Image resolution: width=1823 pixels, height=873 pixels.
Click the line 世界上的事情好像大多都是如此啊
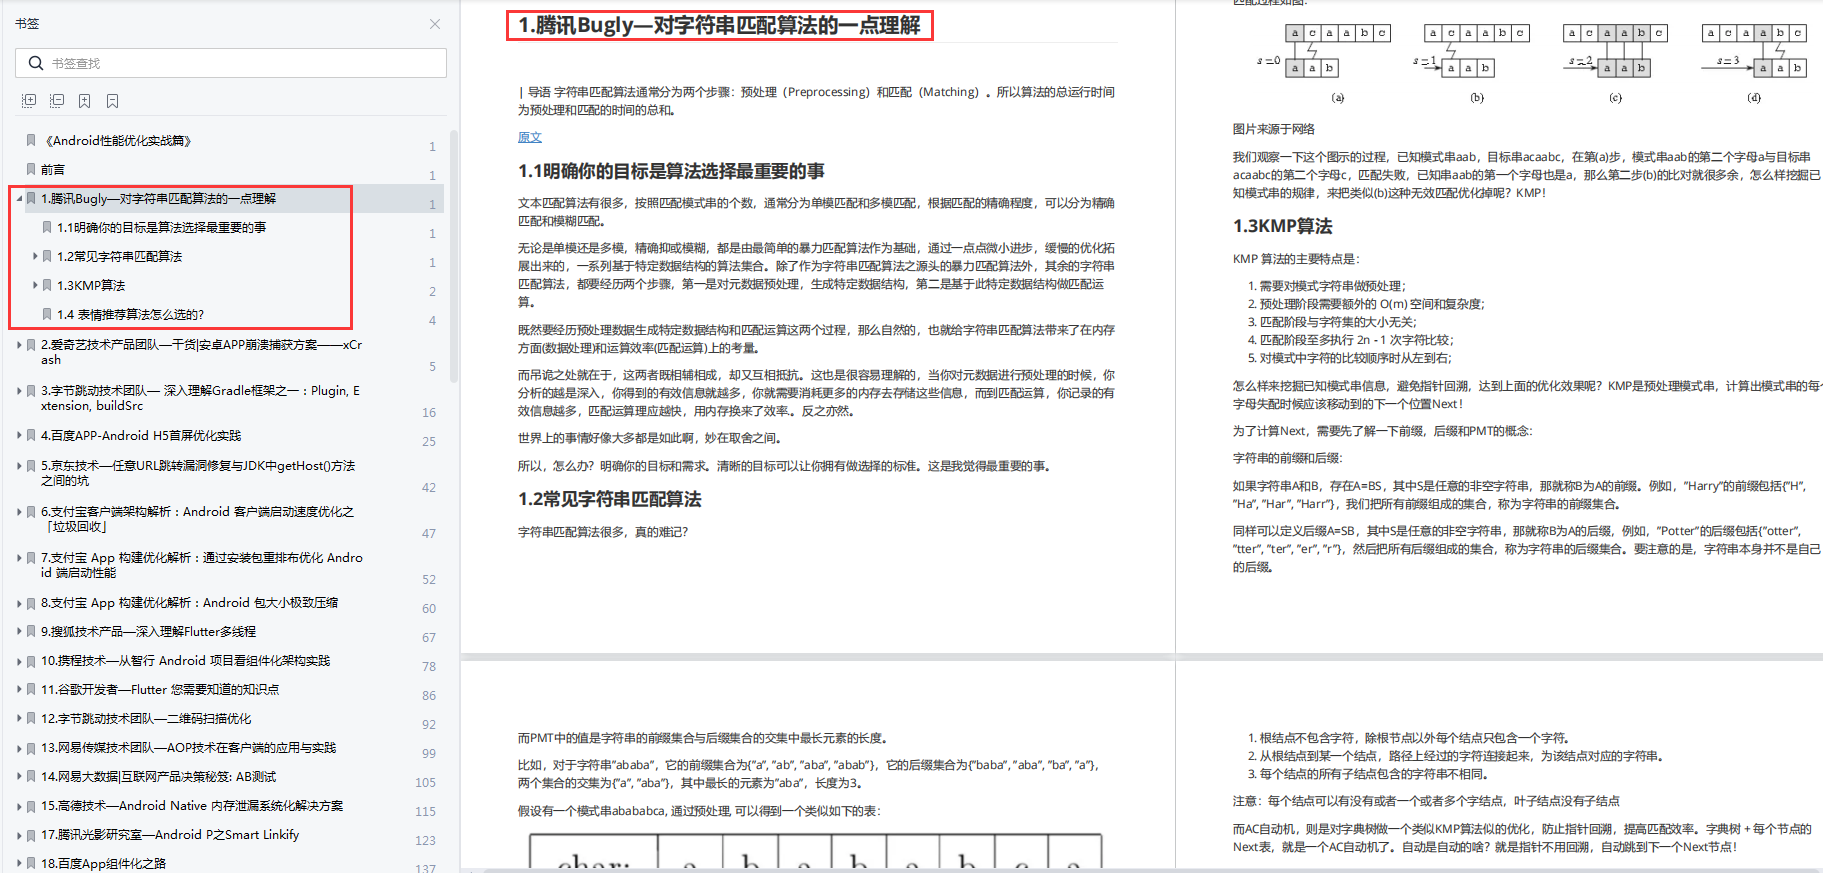point(650,438)
